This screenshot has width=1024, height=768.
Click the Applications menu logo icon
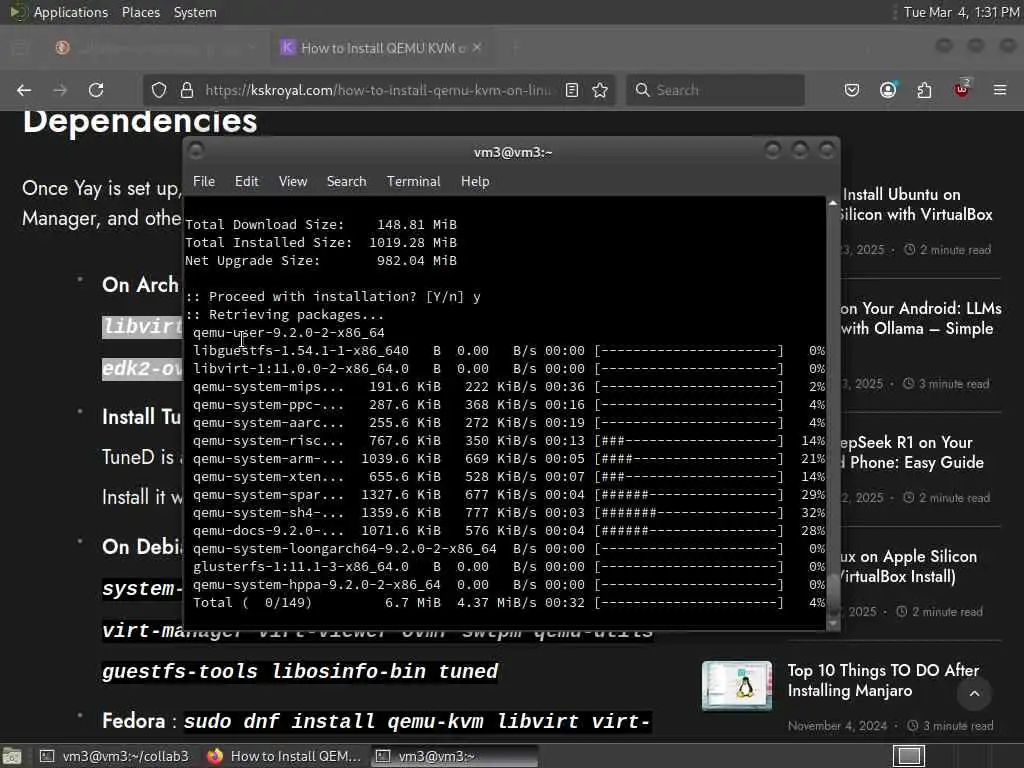click(17, 12)
